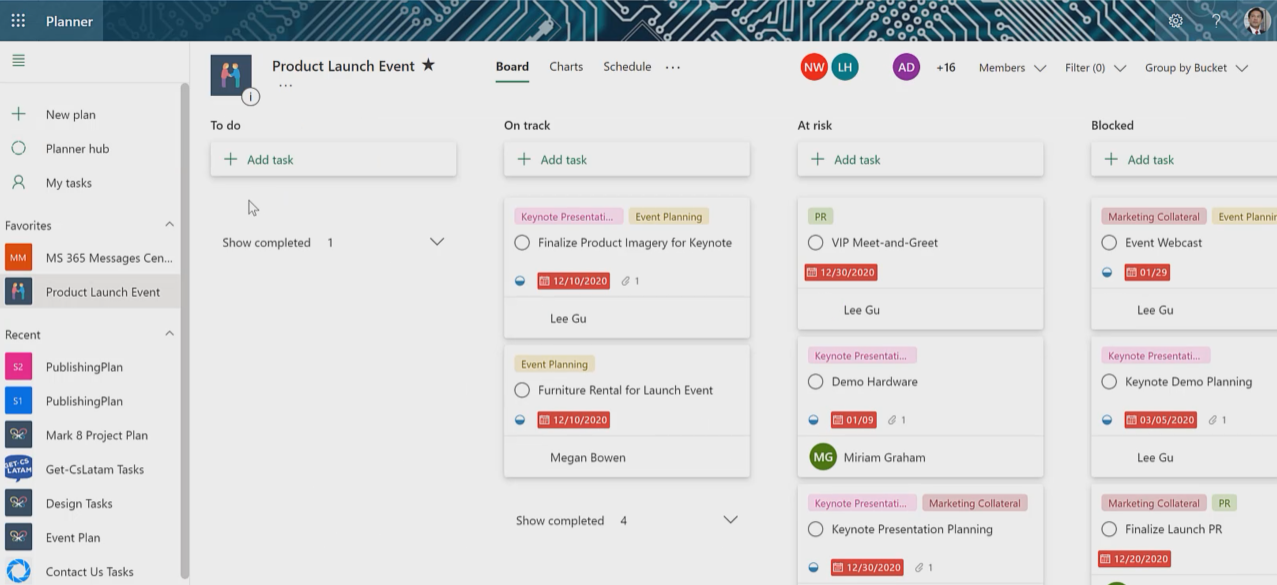
Task: Collapse the Recent section
Action: pos(169,334)
